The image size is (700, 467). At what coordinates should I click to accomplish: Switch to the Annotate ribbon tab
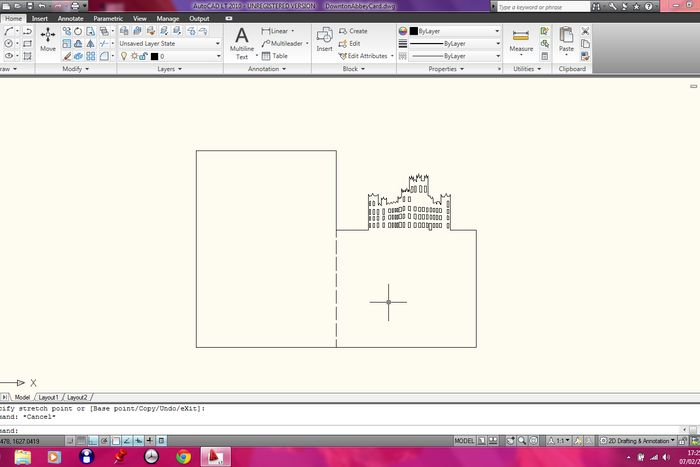(70, 18)
